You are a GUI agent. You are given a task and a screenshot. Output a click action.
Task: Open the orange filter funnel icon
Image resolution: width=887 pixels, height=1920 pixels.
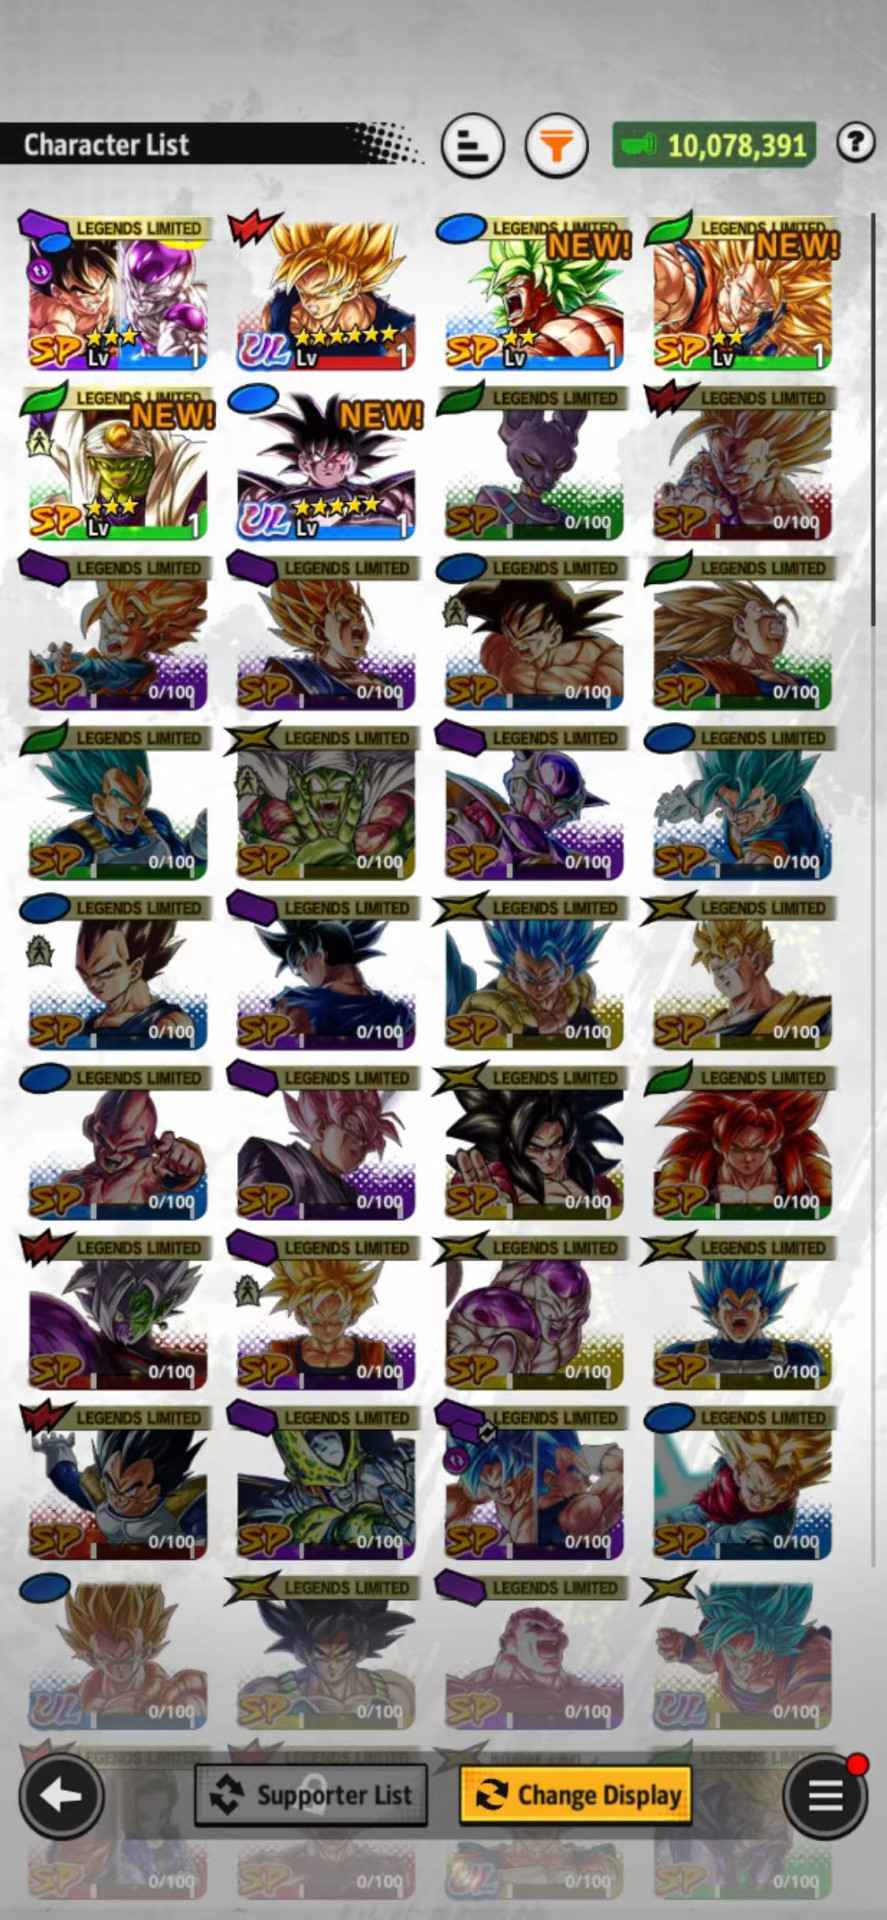pyautogui.click(x=557, y=146)
